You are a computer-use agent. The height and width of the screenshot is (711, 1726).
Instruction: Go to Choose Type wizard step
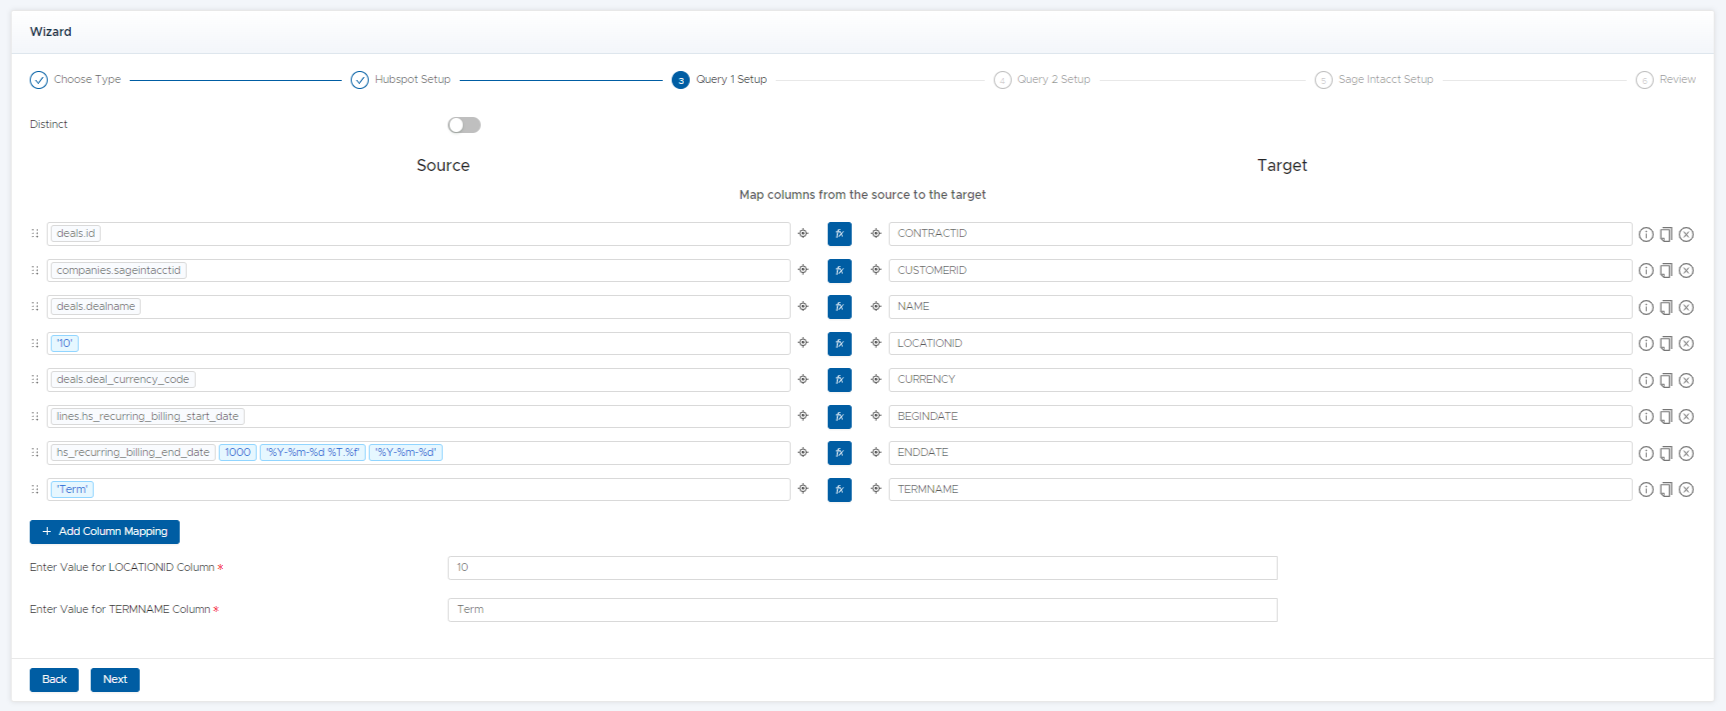pos(76,80)
